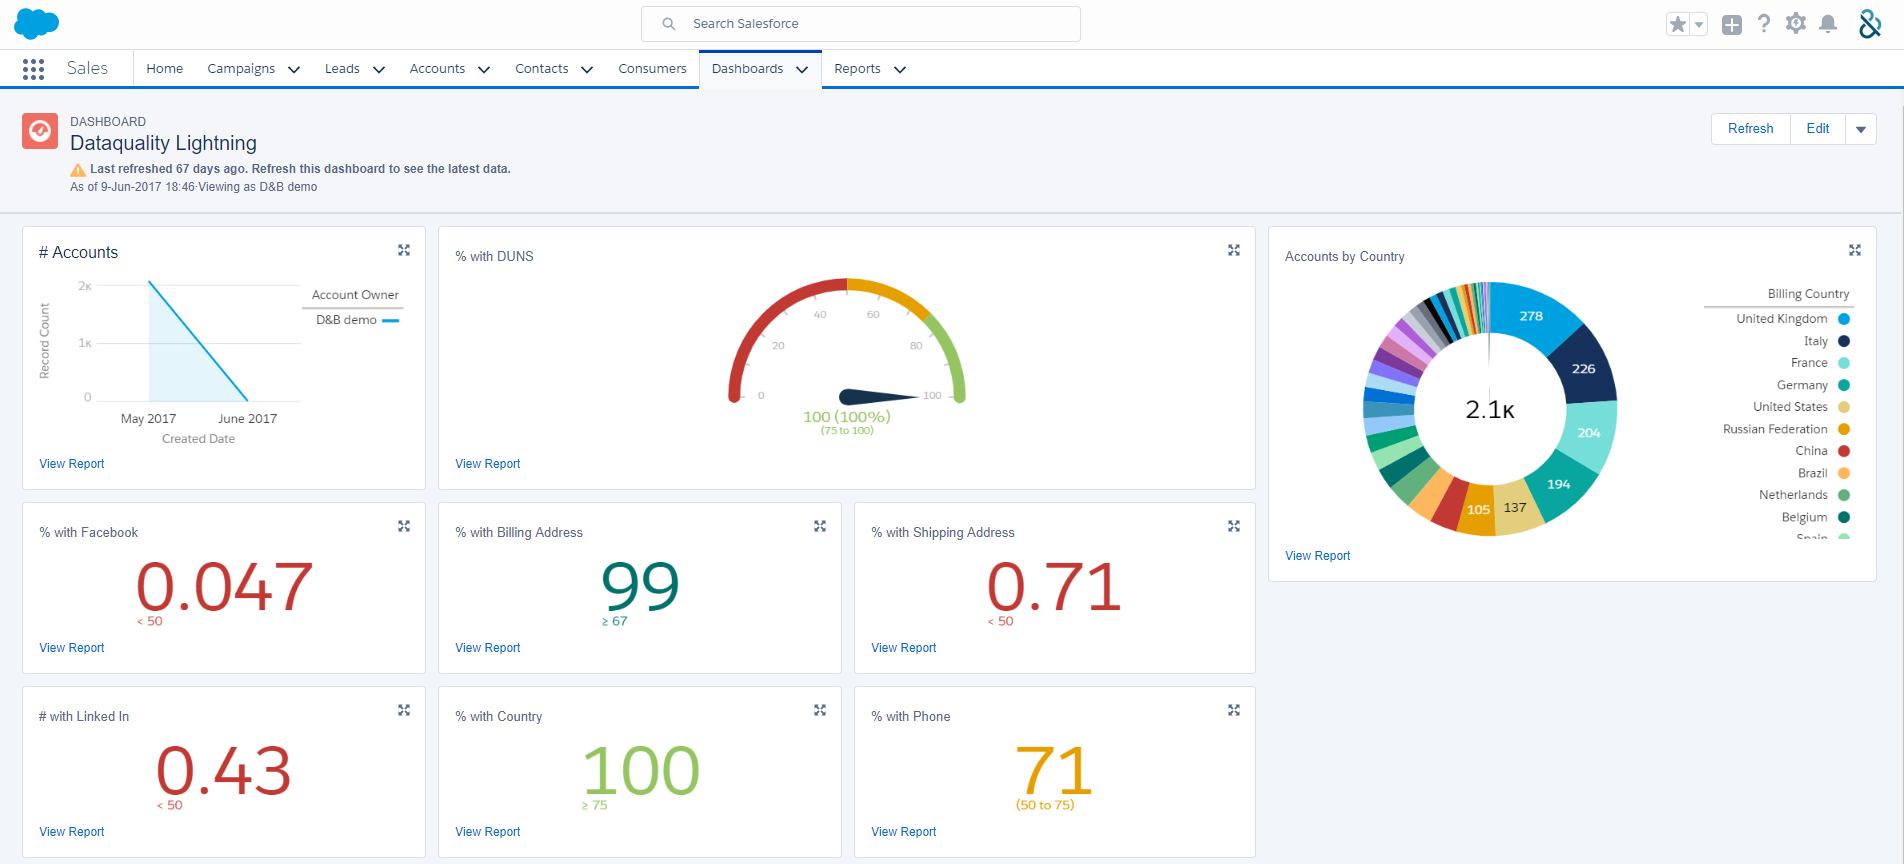View Report for # Accounts

[72, 464]
